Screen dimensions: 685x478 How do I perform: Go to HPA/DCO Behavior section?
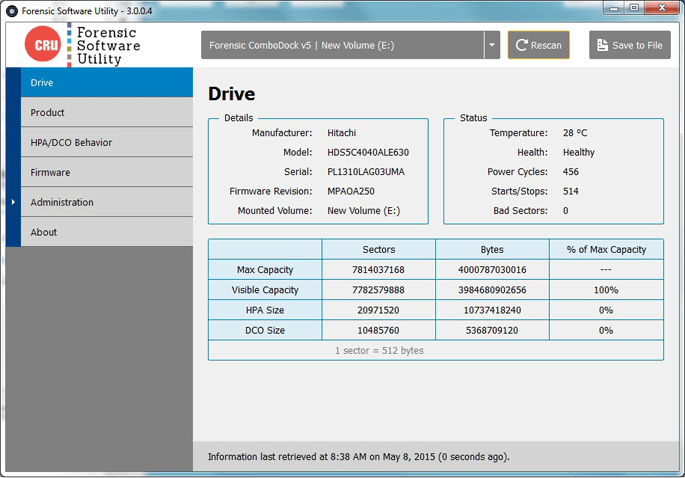[100, 142]
